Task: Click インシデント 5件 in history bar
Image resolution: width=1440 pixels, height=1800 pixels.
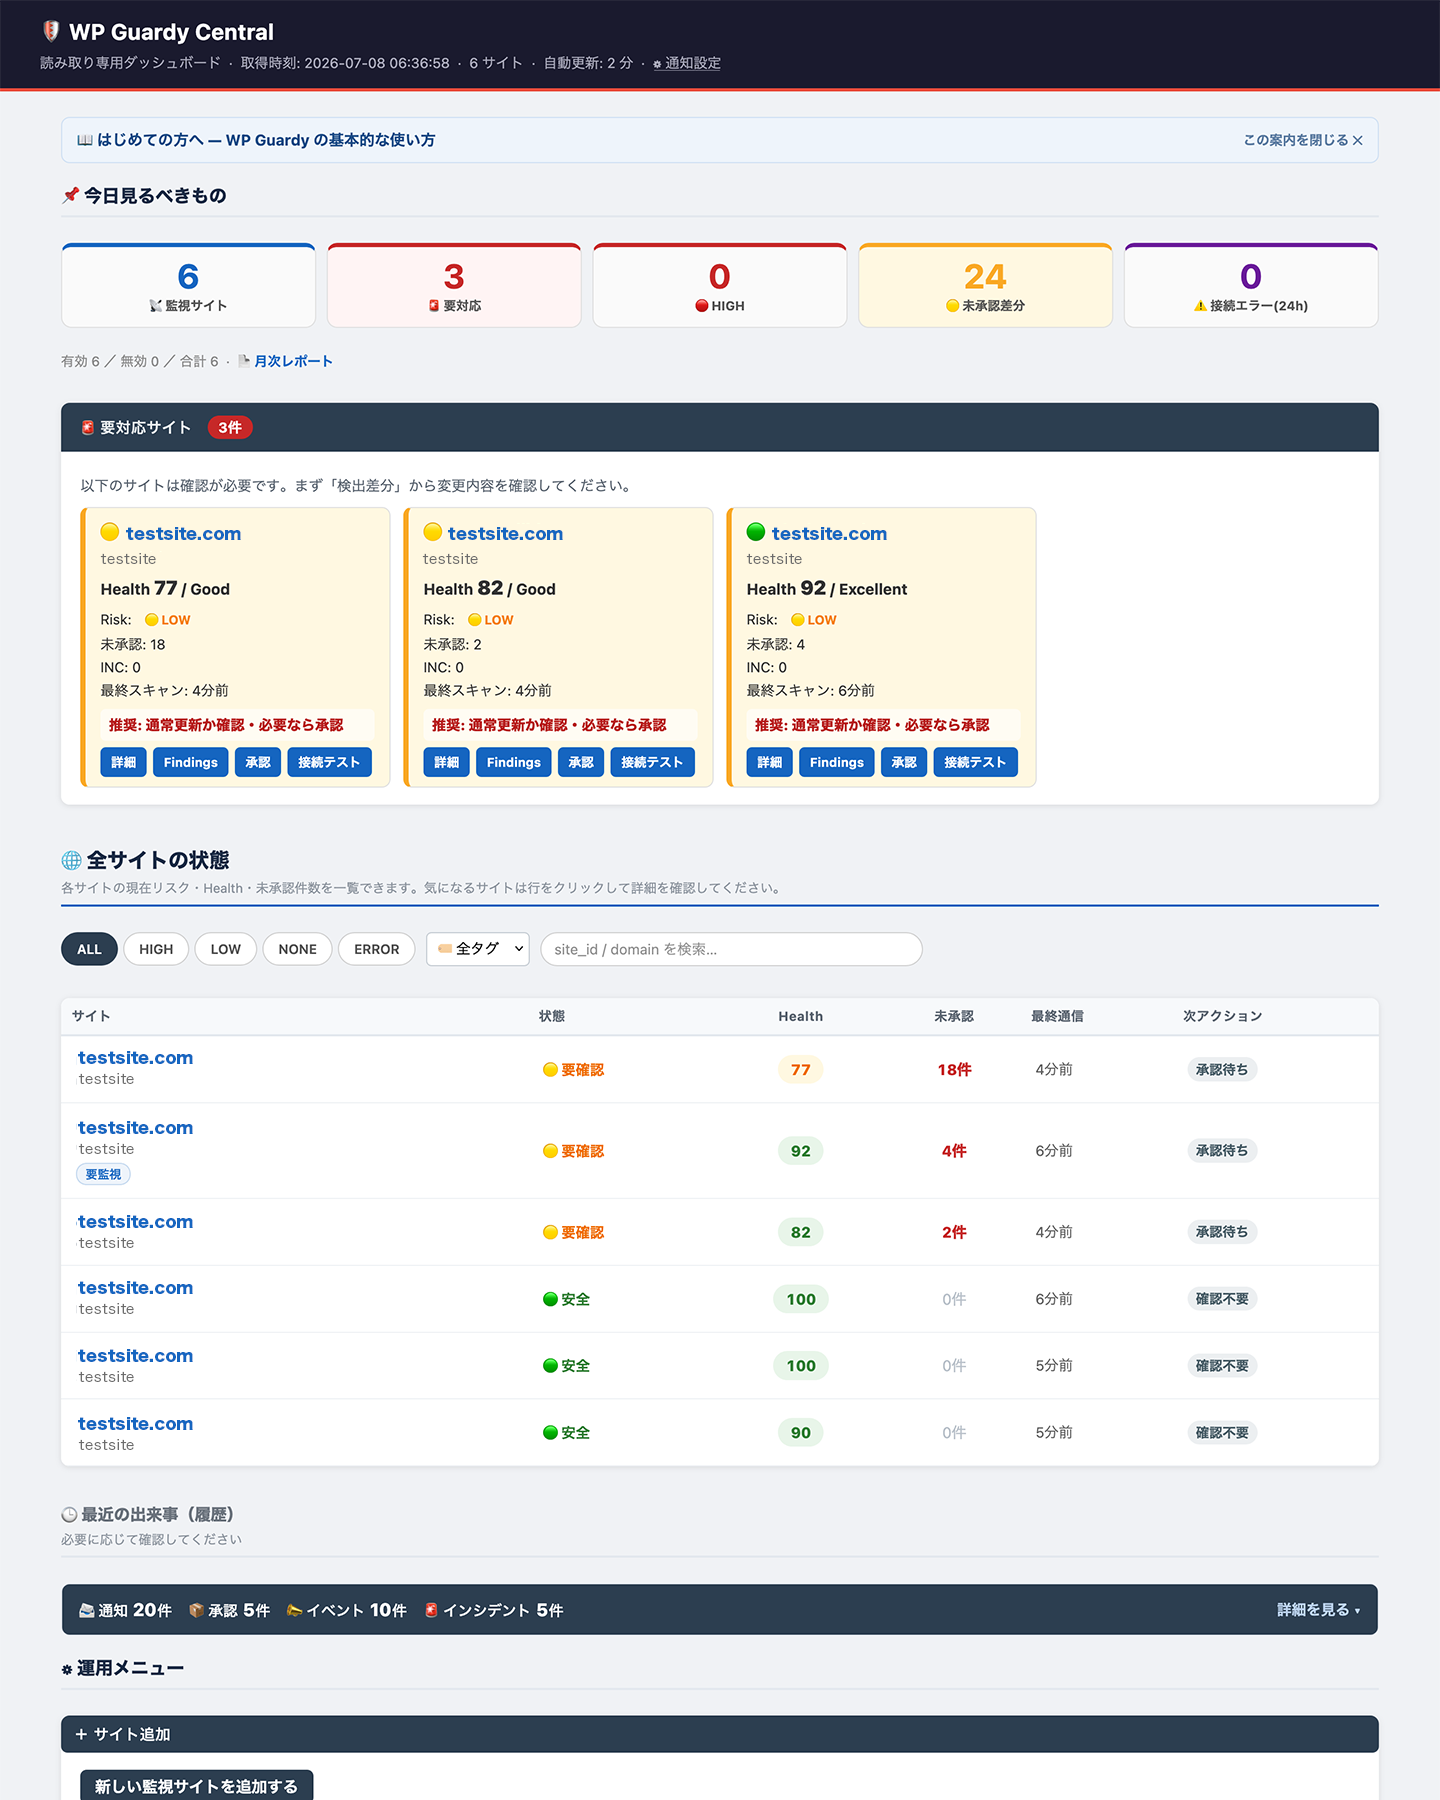Action: (494, 1610)
